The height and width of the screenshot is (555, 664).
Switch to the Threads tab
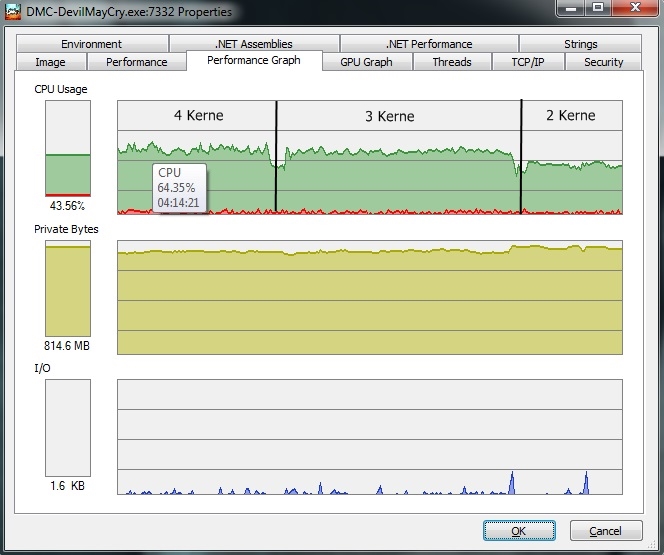click(452, 62)
